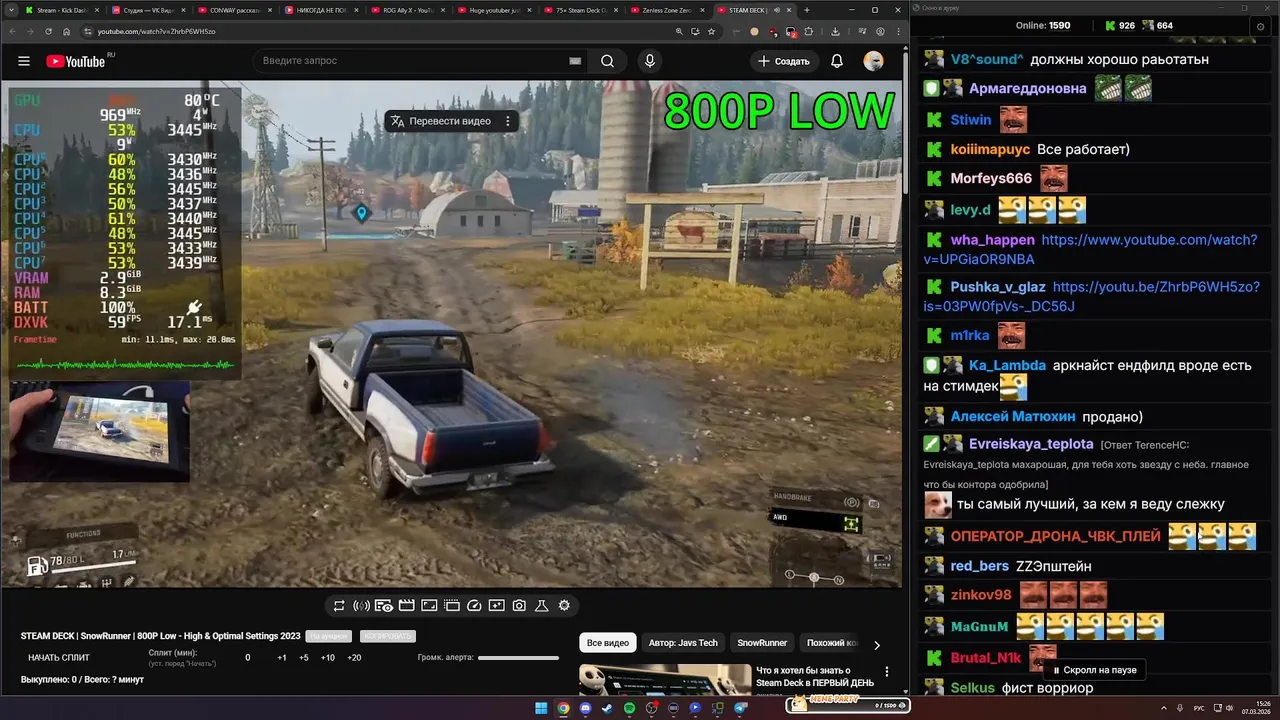Open Windows Start menu
This screenshot has width=1280, height=720.
pyautogui.click(x=541, y=708)
